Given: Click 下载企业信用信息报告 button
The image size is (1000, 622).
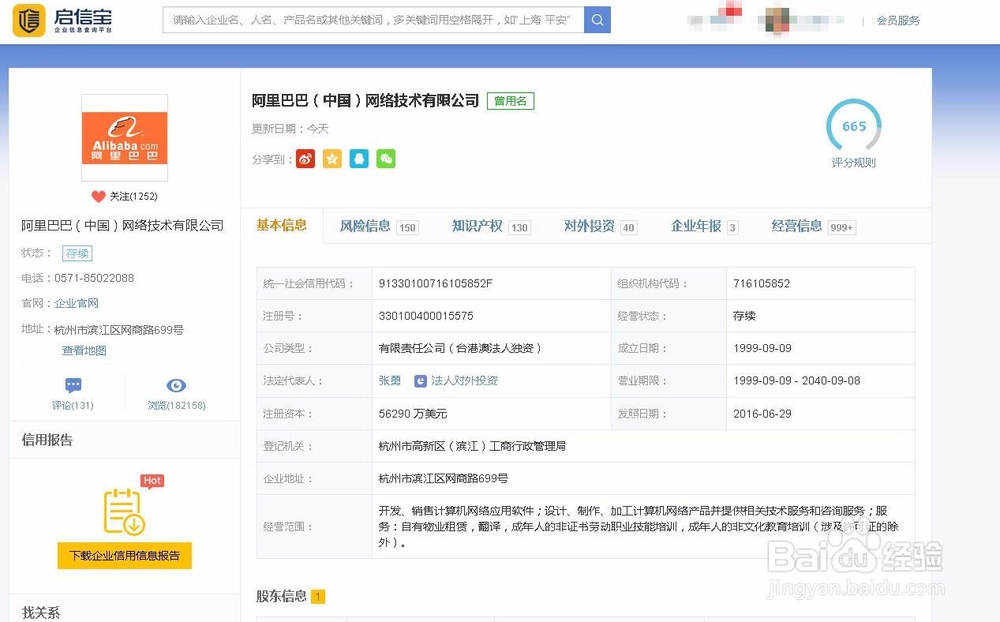Looking at the screenshot, I should [x=124, y=556].
